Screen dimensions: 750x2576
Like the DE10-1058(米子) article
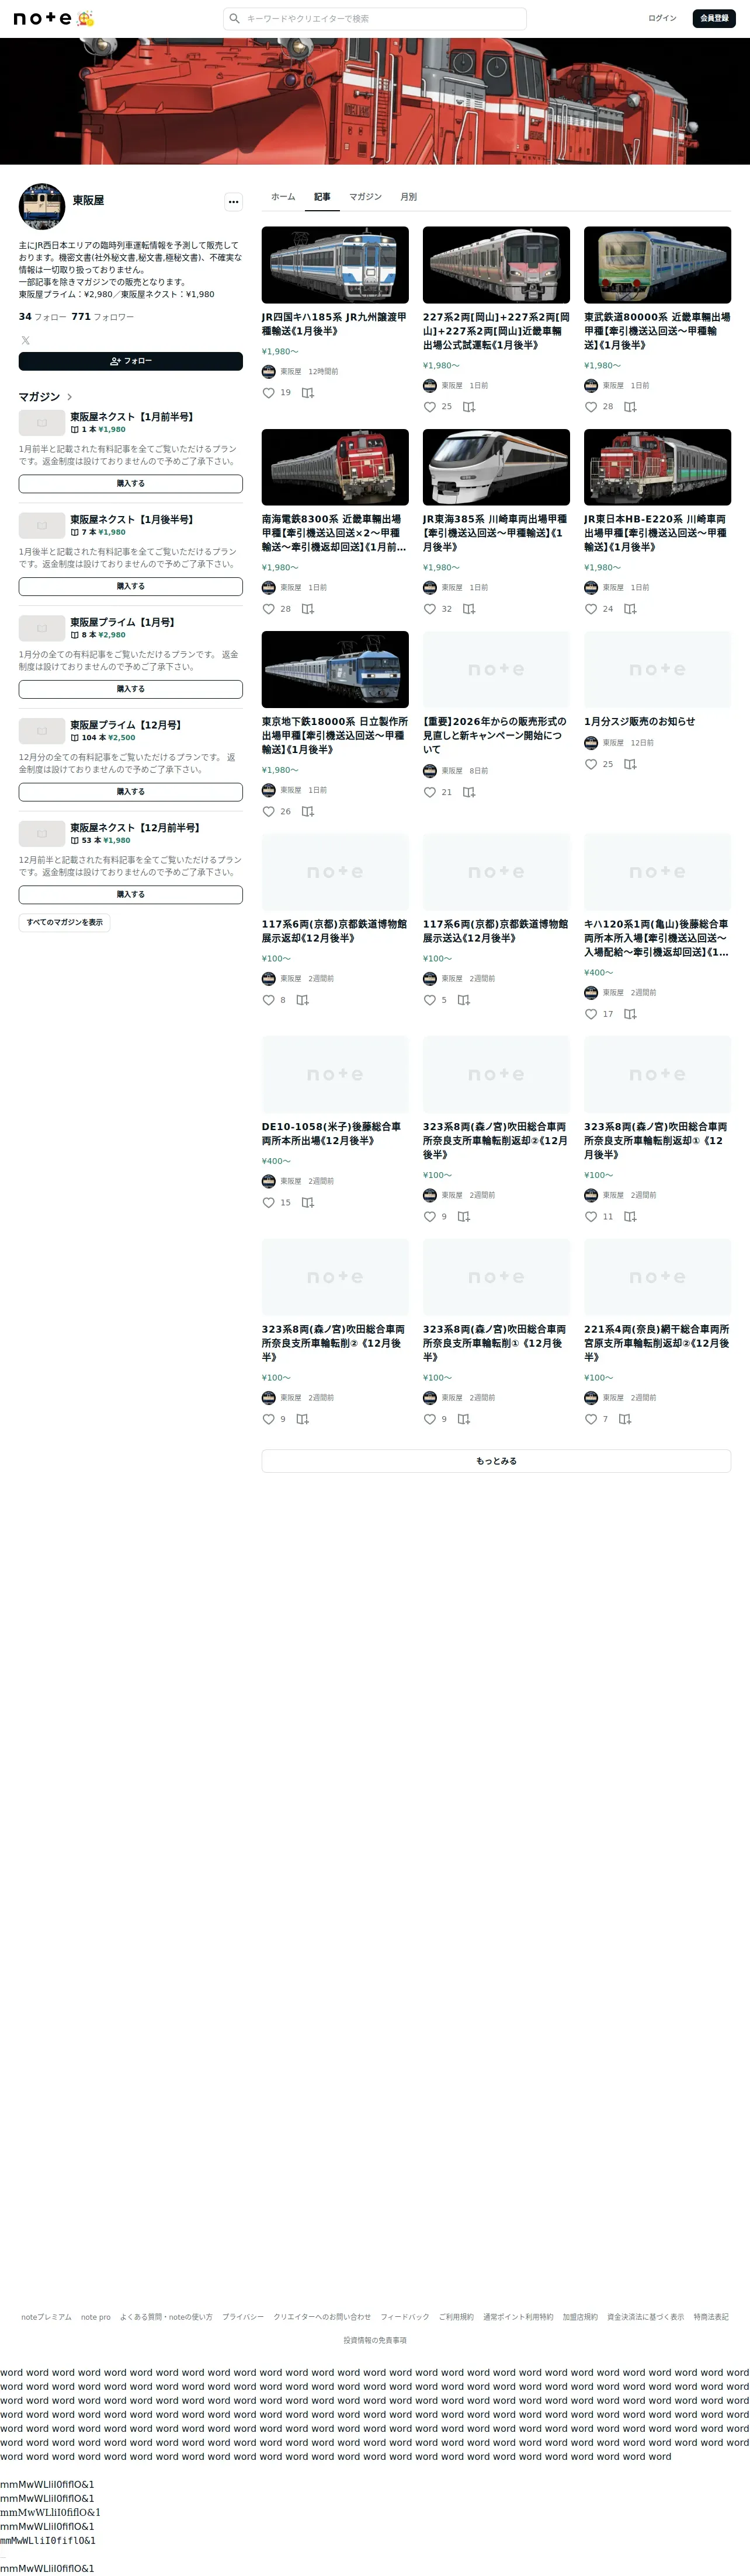(x=268, y=1203)
